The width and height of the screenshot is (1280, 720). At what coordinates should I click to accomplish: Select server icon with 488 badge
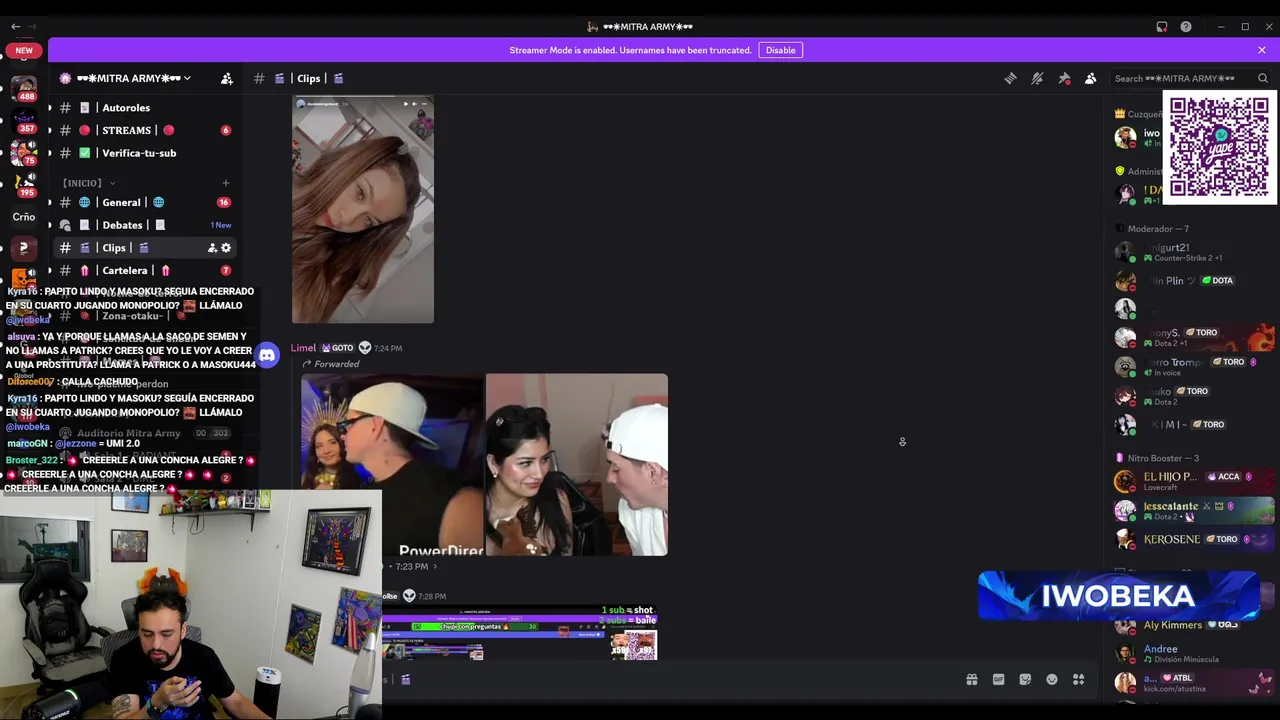point(24,89)
